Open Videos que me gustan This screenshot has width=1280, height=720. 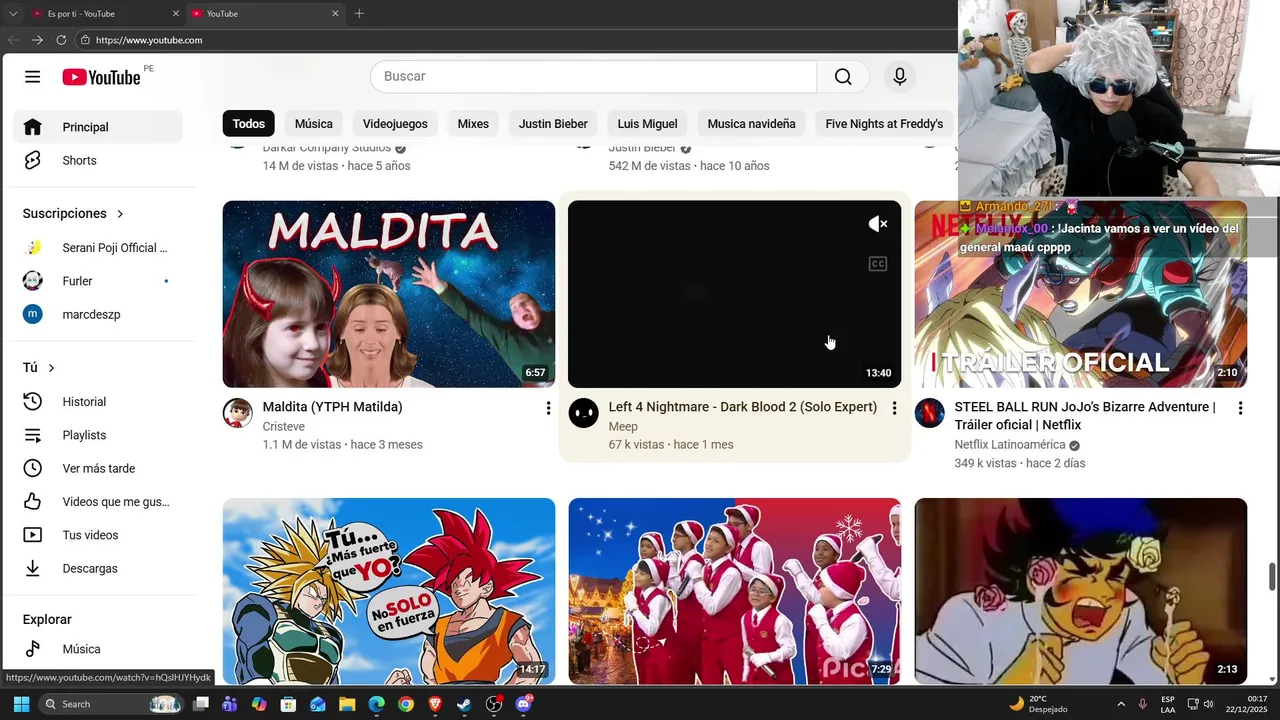[98, 501]
